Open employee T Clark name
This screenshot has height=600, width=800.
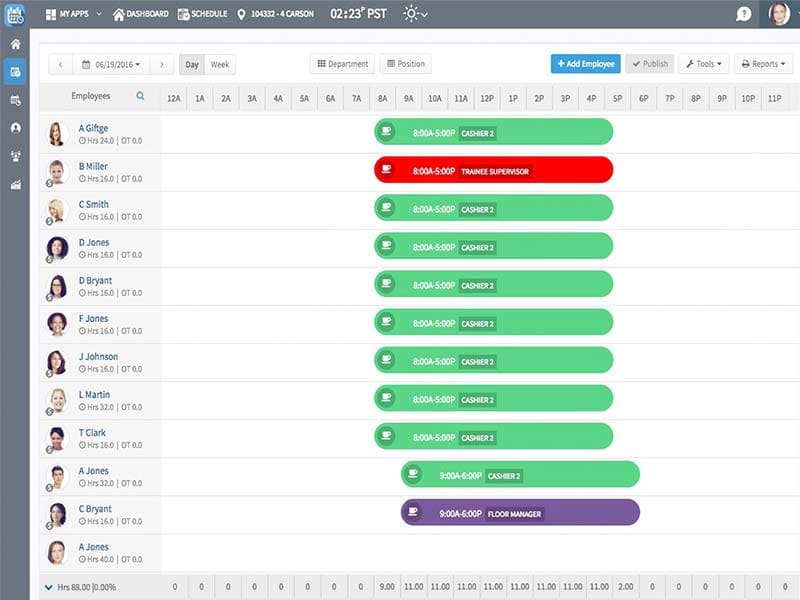click(x=92, y=433)
